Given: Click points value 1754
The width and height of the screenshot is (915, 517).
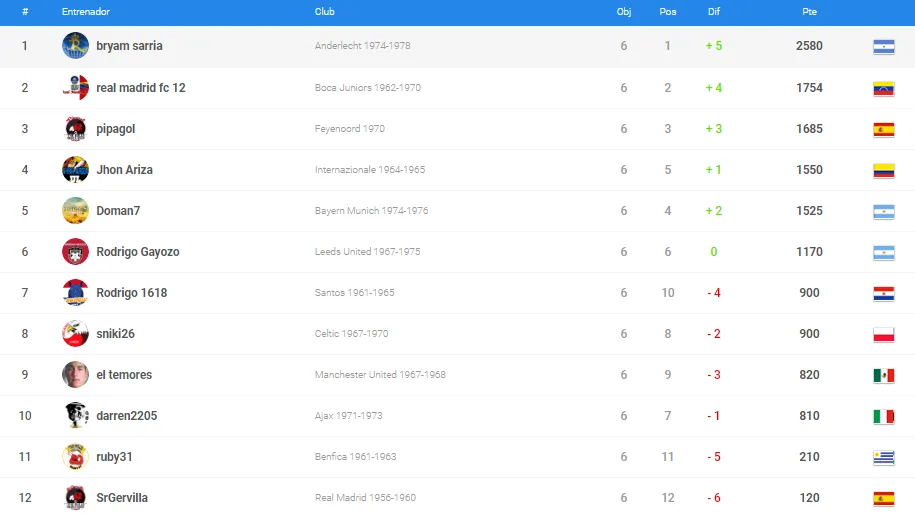Looking at the screenshot, I should (x=809, y=88).
